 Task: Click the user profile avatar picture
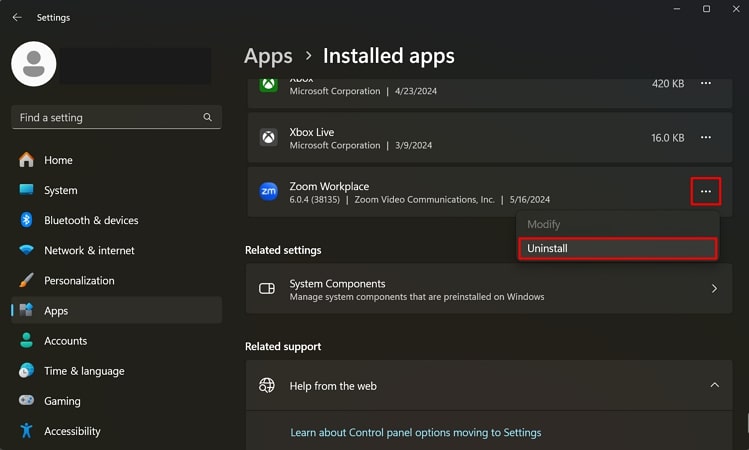(32, 65)
